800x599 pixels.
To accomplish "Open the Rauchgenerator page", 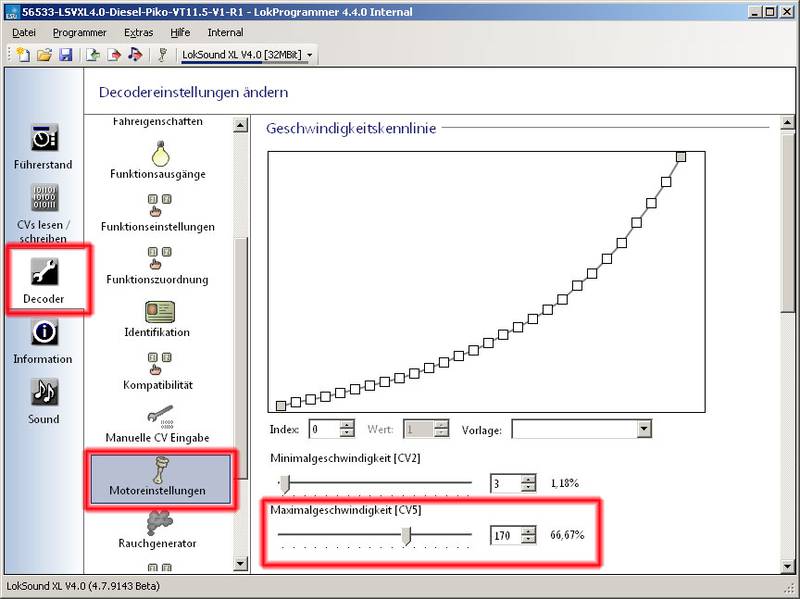I will (158, 529).
